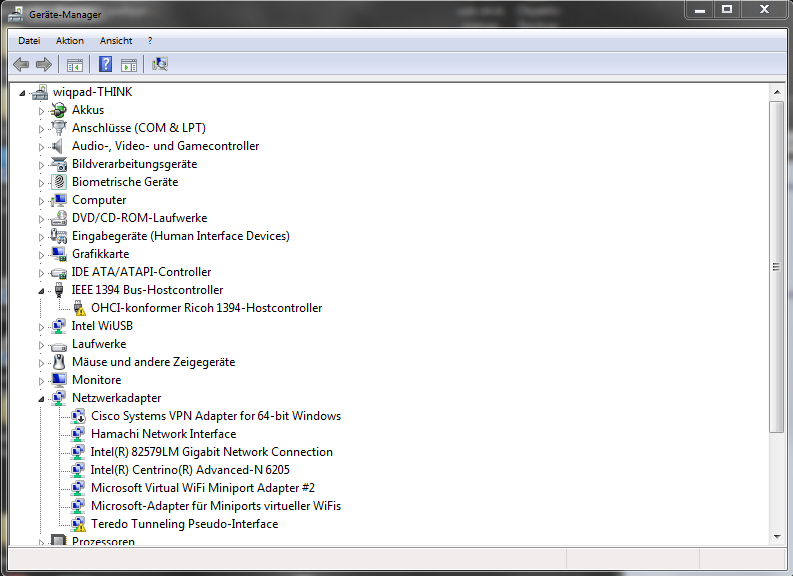This screenshot has height=576, width=793.
Task: Select the DVD/CD-ROM-Laufwerke drive icon
Action: coord(59,218)
